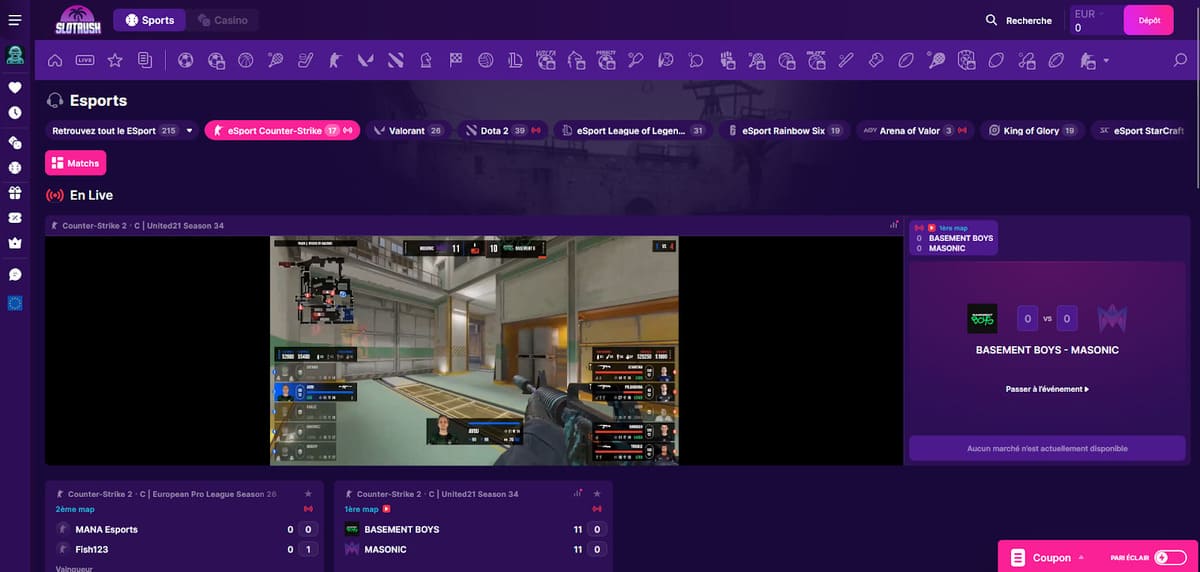Click the live Counter-Strike stream video

click(x=474, y=350)
